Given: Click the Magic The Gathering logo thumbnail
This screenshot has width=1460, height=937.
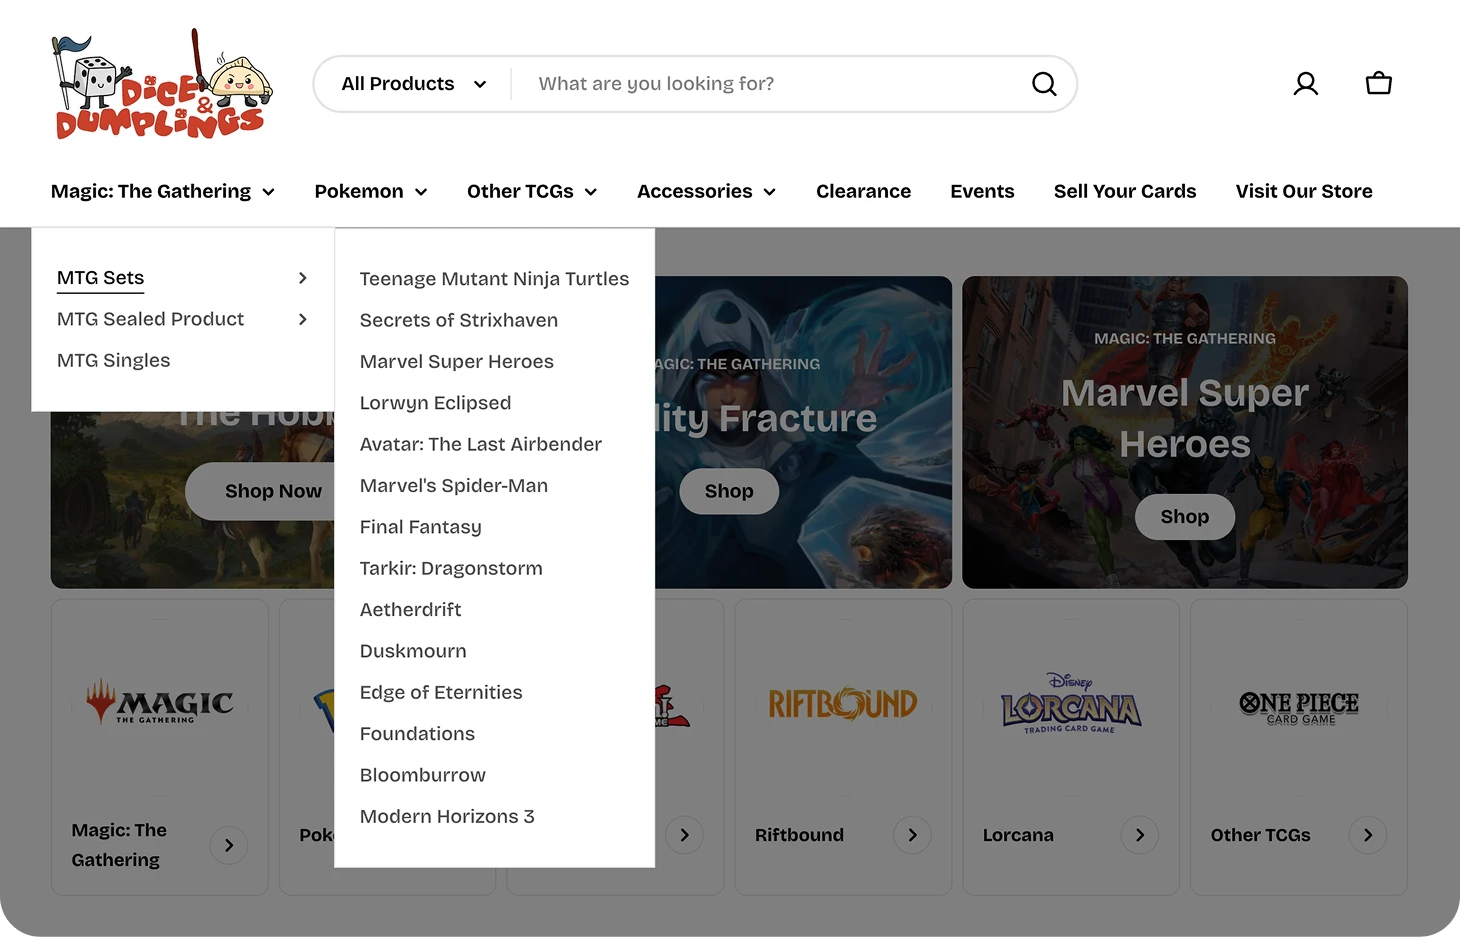Looking at the screenshot, I should [x=160, y=702].
